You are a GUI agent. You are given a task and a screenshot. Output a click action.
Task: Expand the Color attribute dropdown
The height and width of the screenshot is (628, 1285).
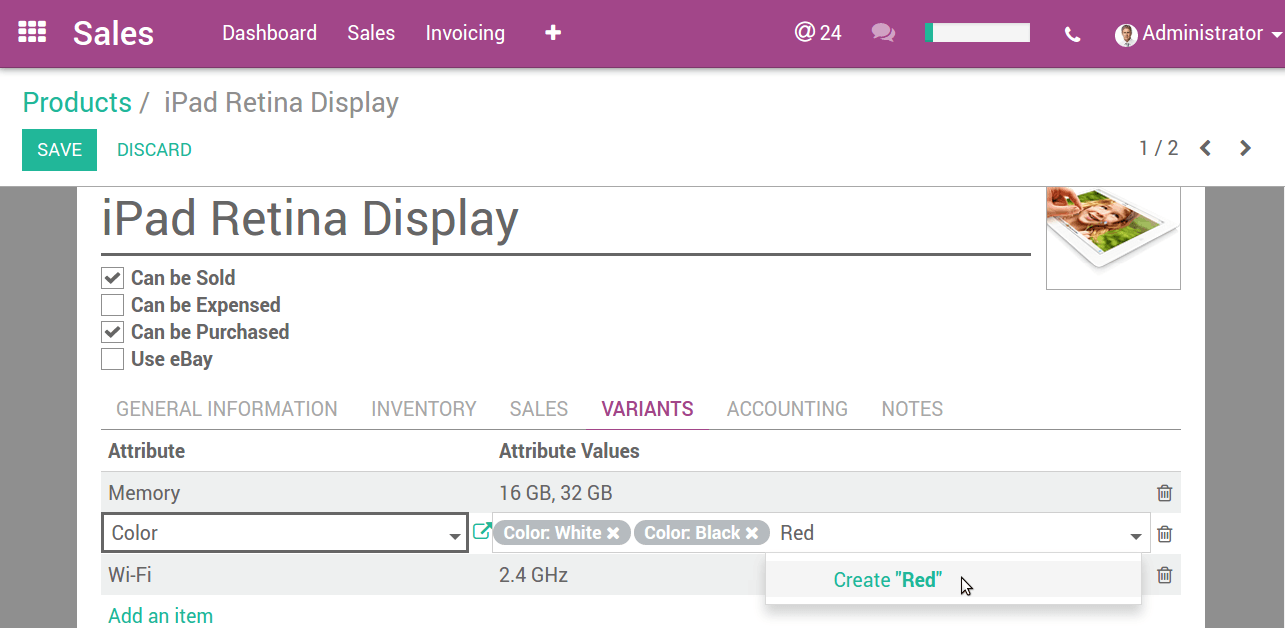click(455, 533)
